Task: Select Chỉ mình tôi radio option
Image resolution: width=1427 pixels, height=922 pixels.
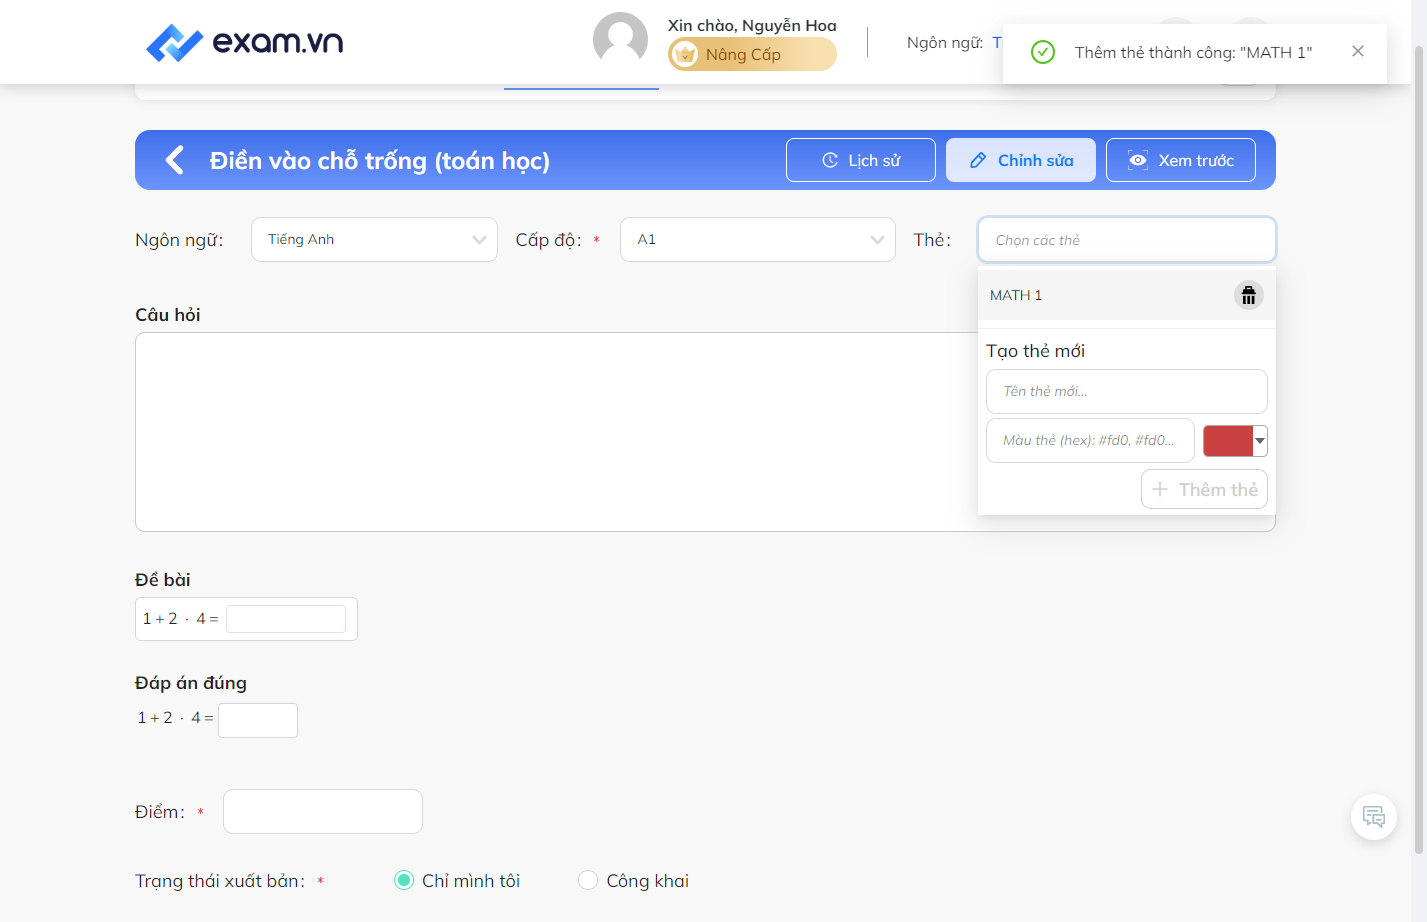Action: 404,880
